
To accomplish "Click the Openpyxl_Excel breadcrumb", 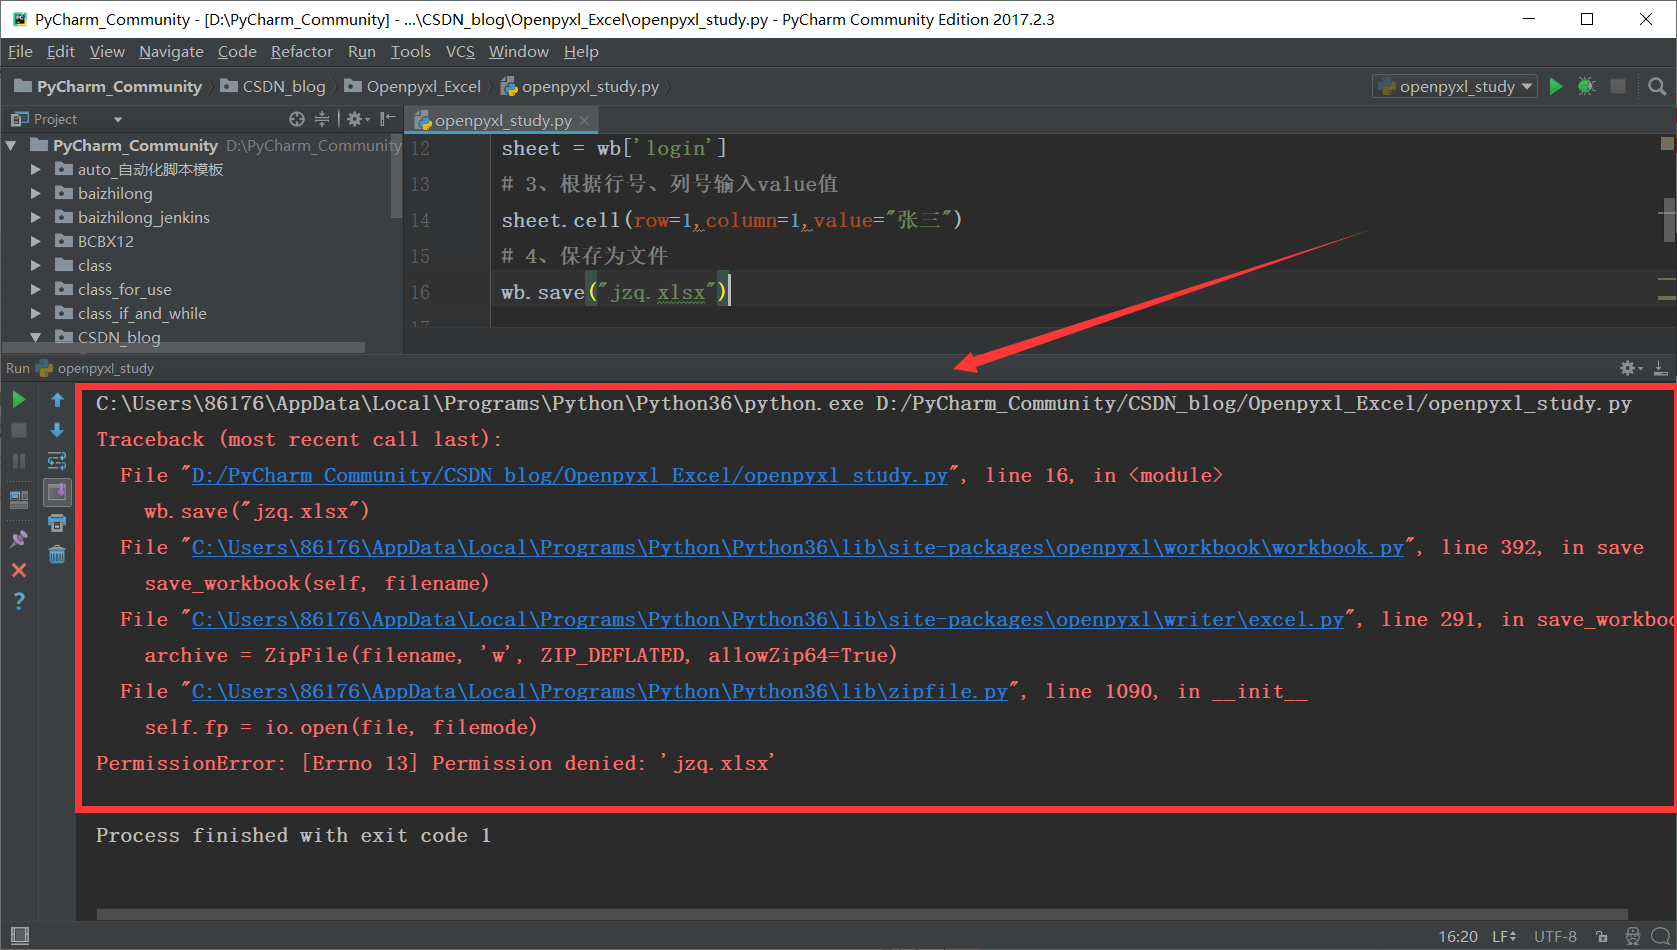I will click(413, 87).
